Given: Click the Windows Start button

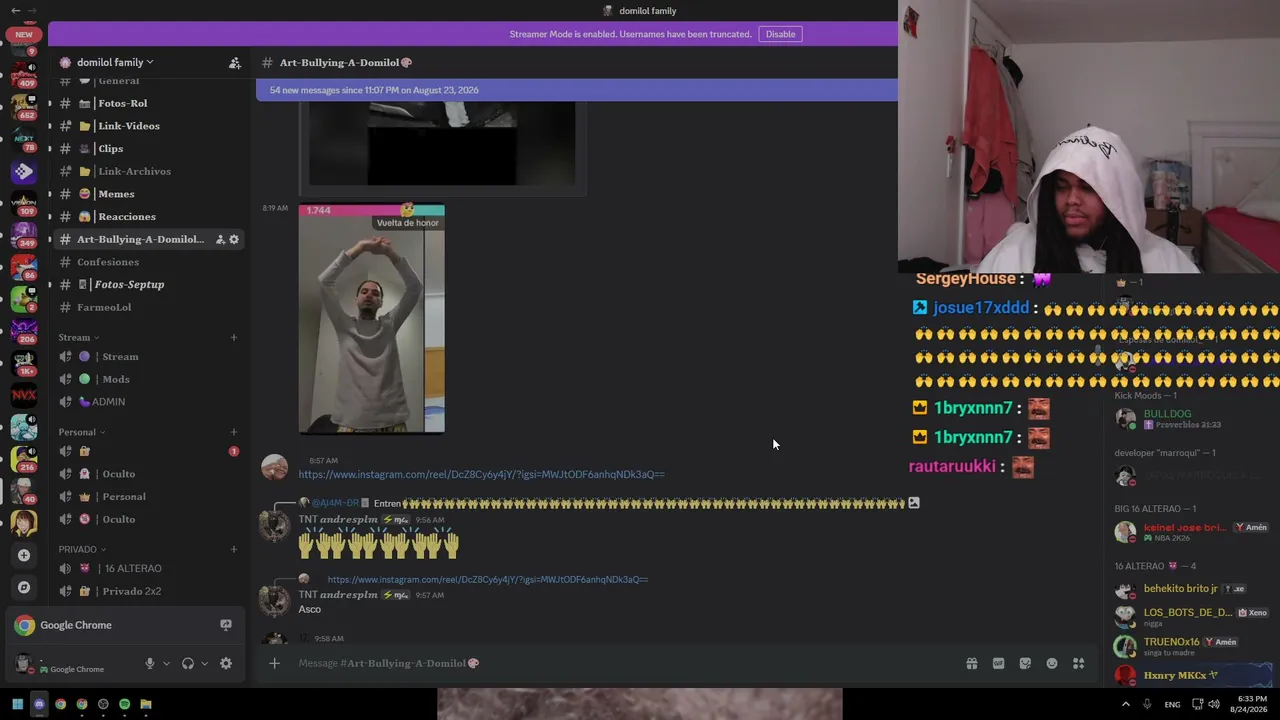Looking at the screenshot, I should click(x=17, y=704).
